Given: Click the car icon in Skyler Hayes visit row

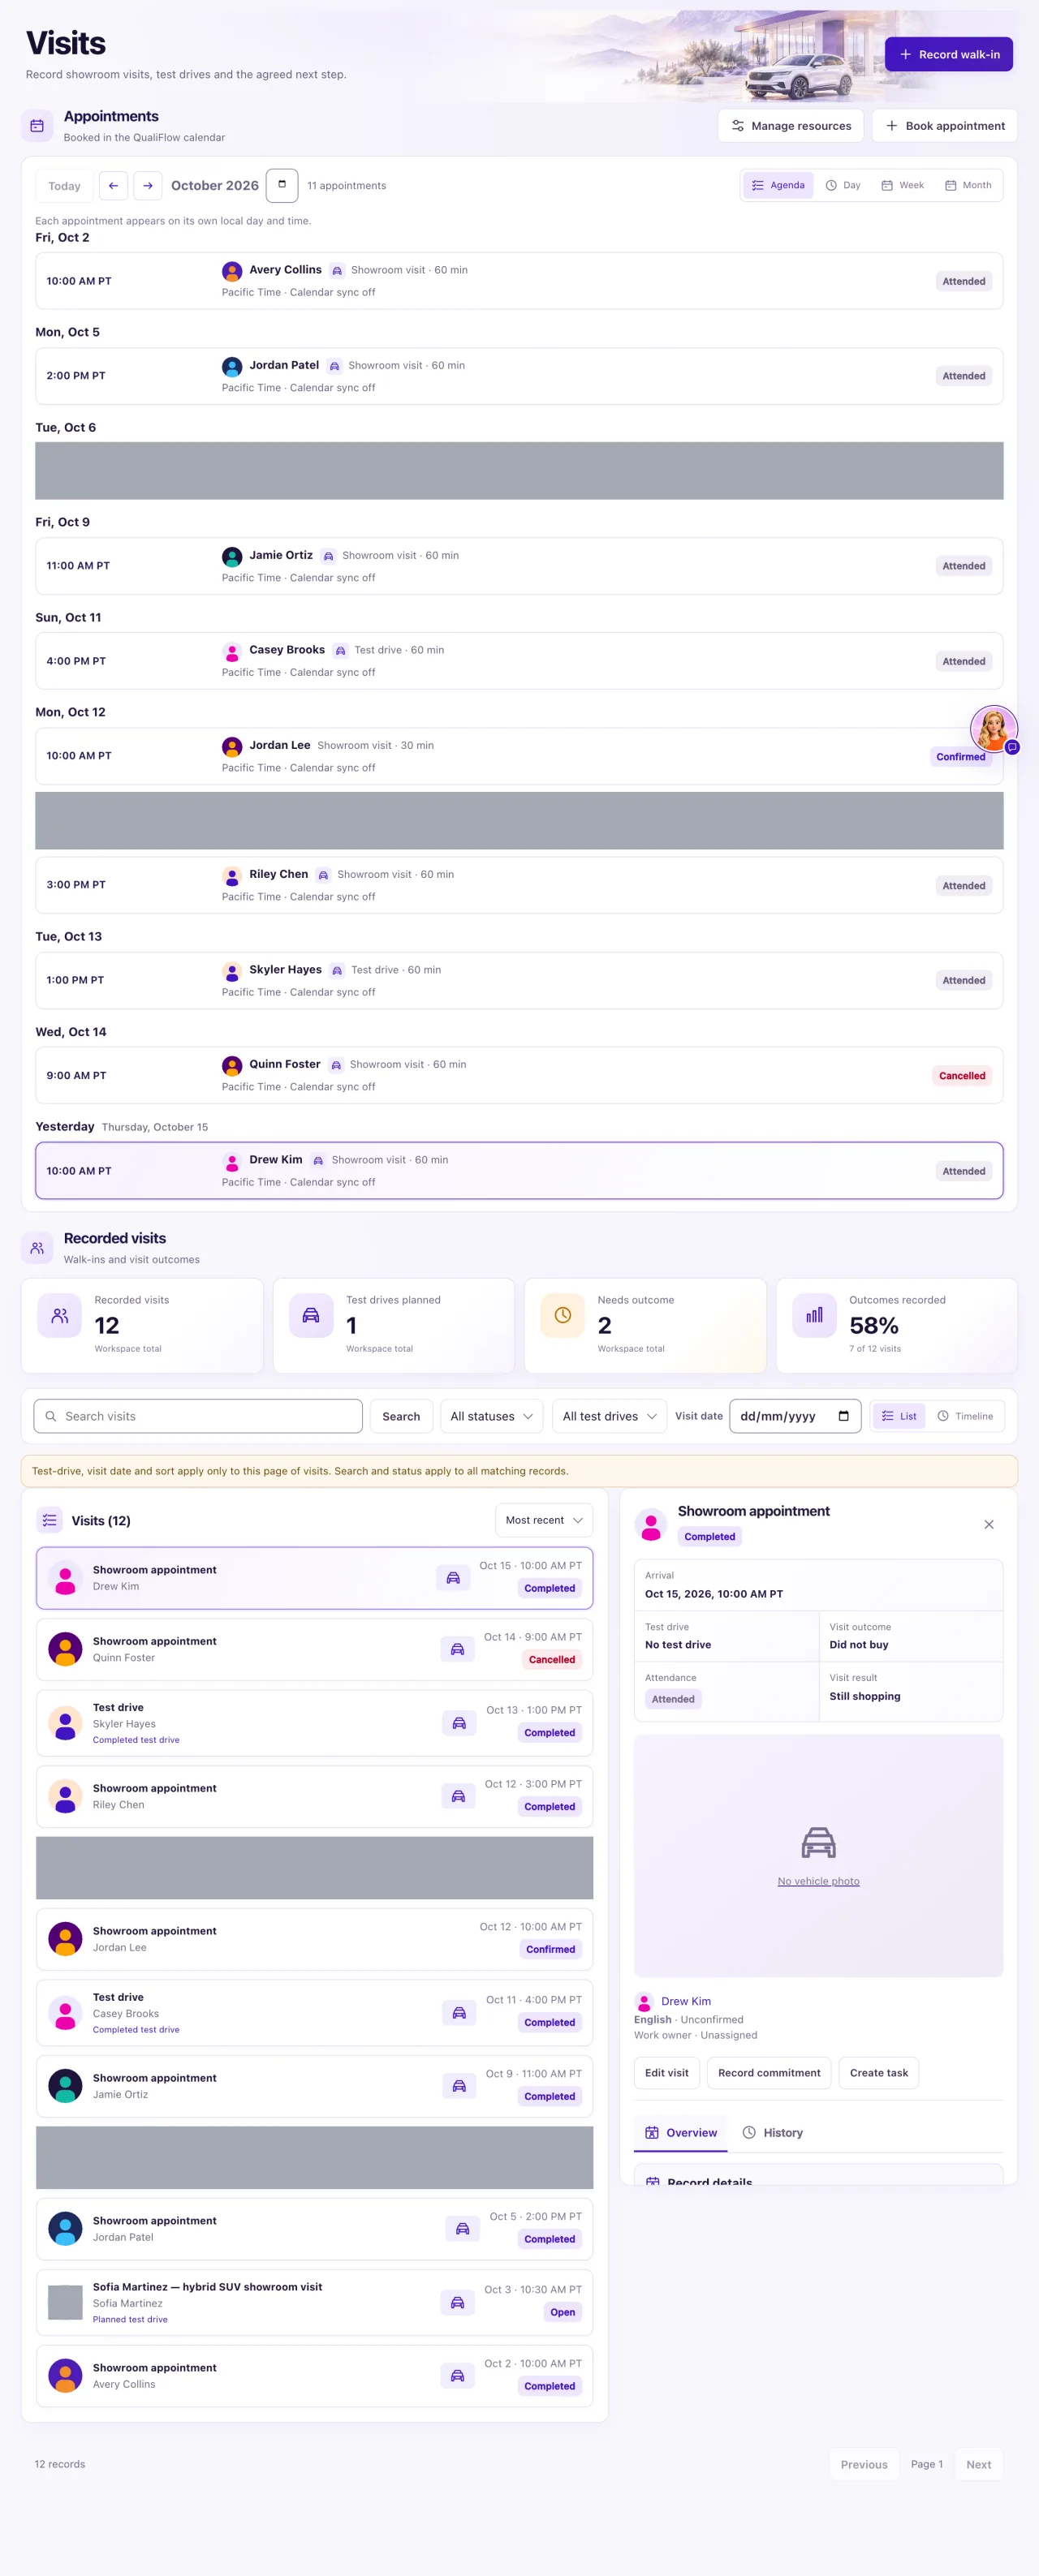Looking at the screenshot, I should 459,1722.
